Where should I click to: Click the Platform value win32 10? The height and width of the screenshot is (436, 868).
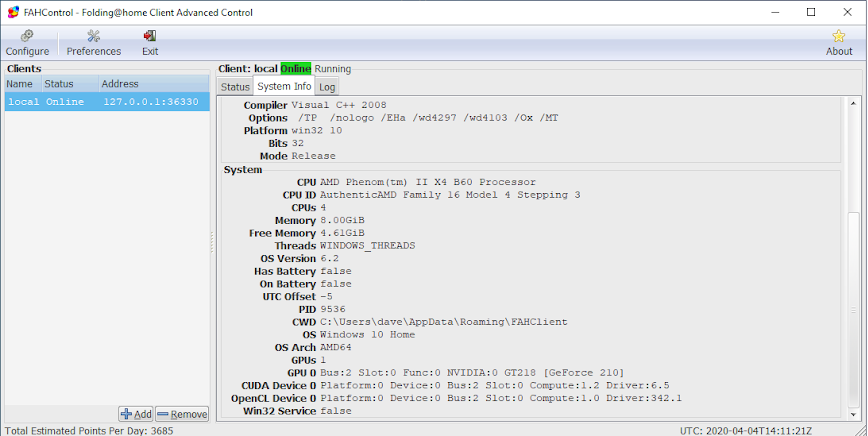coord(317,131)
